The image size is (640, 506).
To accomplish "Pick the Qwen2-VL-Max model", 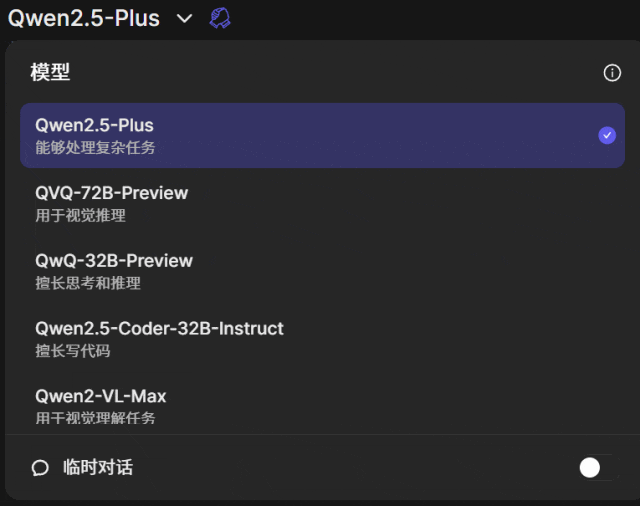I will pyautogui.click(x=100, y=396).
